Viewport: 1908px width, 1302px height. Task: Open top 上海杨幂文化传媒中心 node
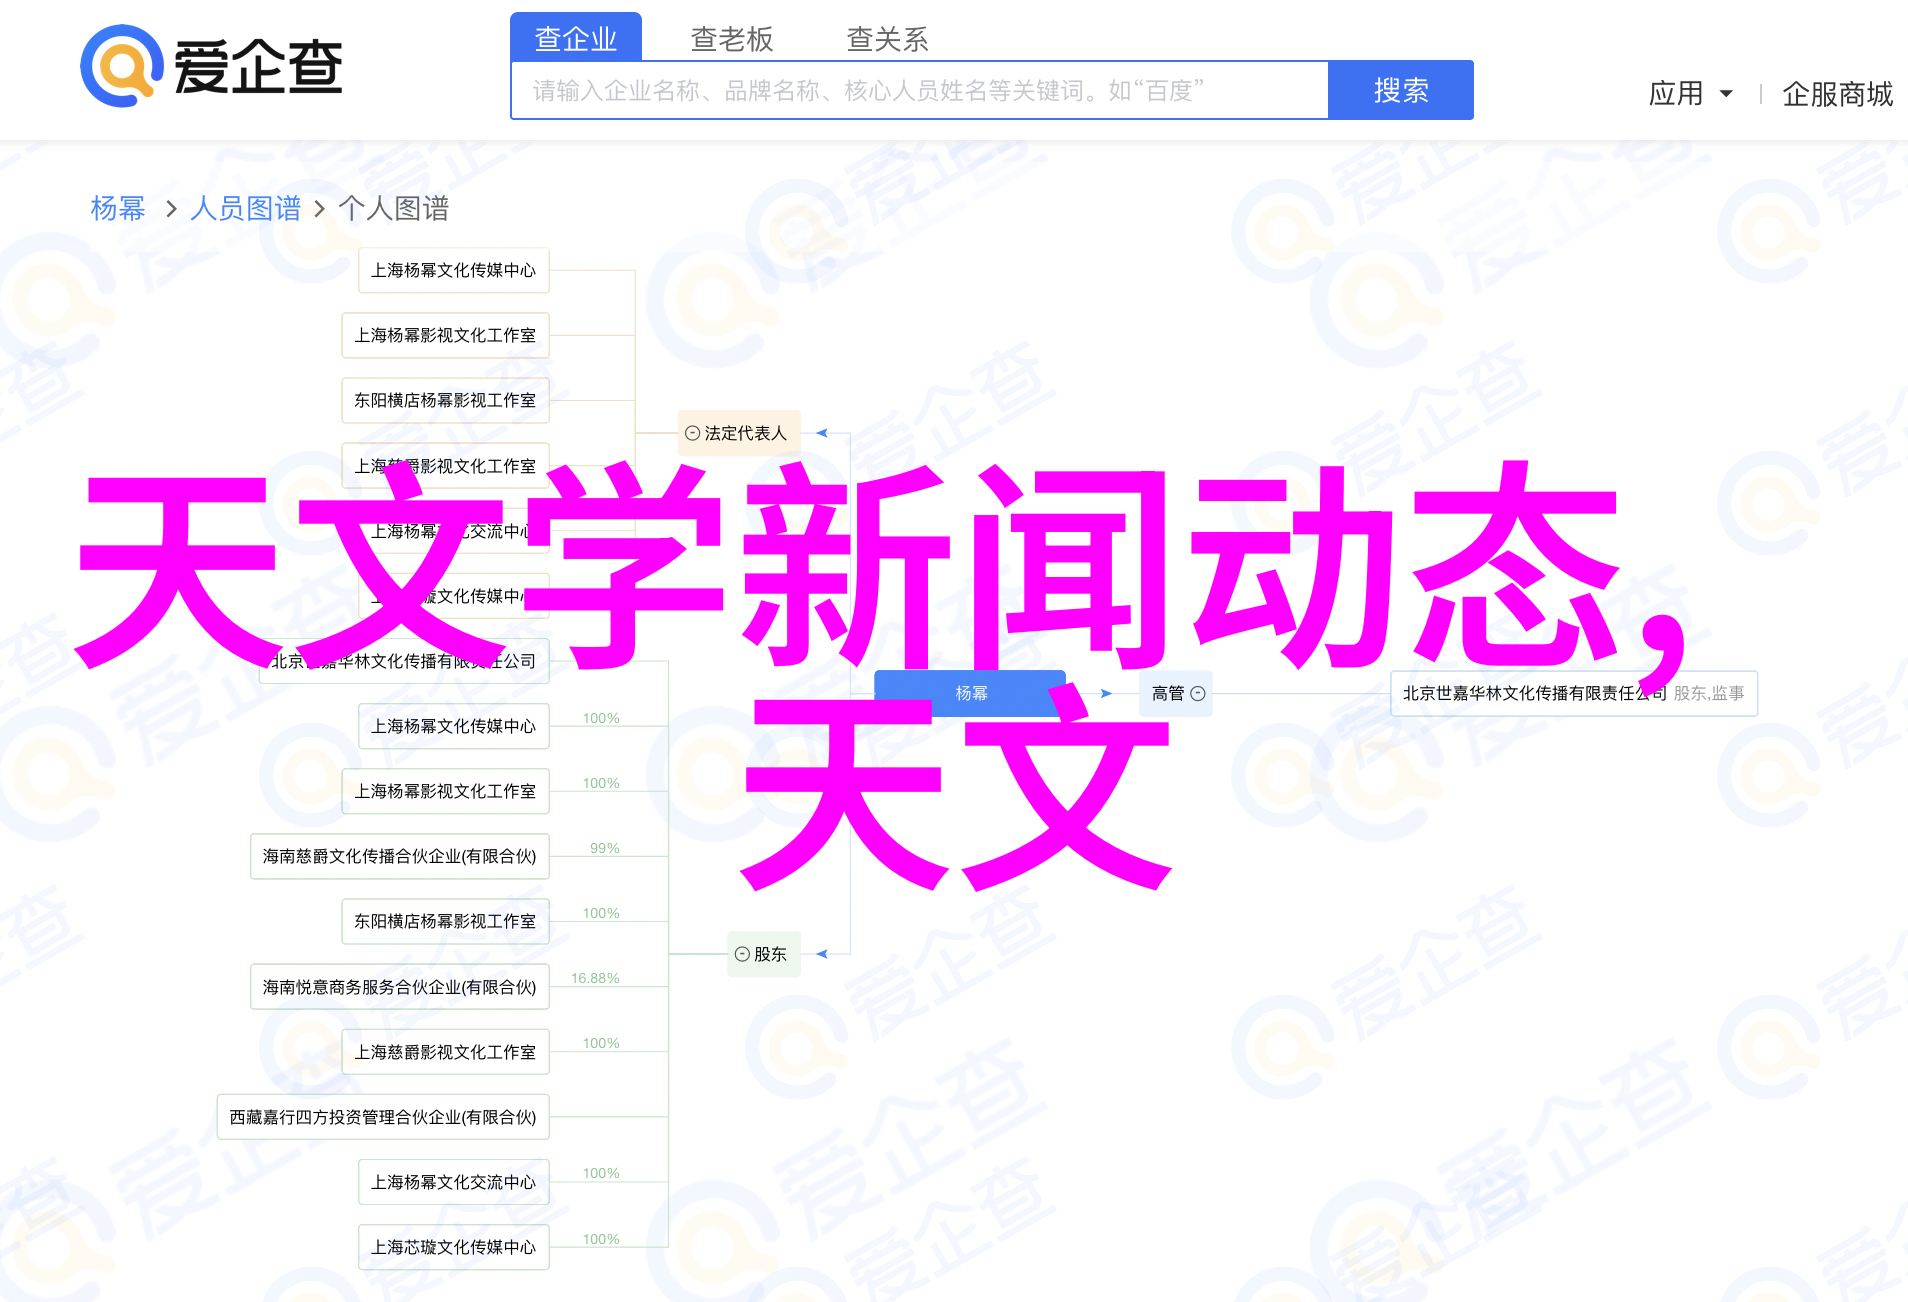(454, 270)
